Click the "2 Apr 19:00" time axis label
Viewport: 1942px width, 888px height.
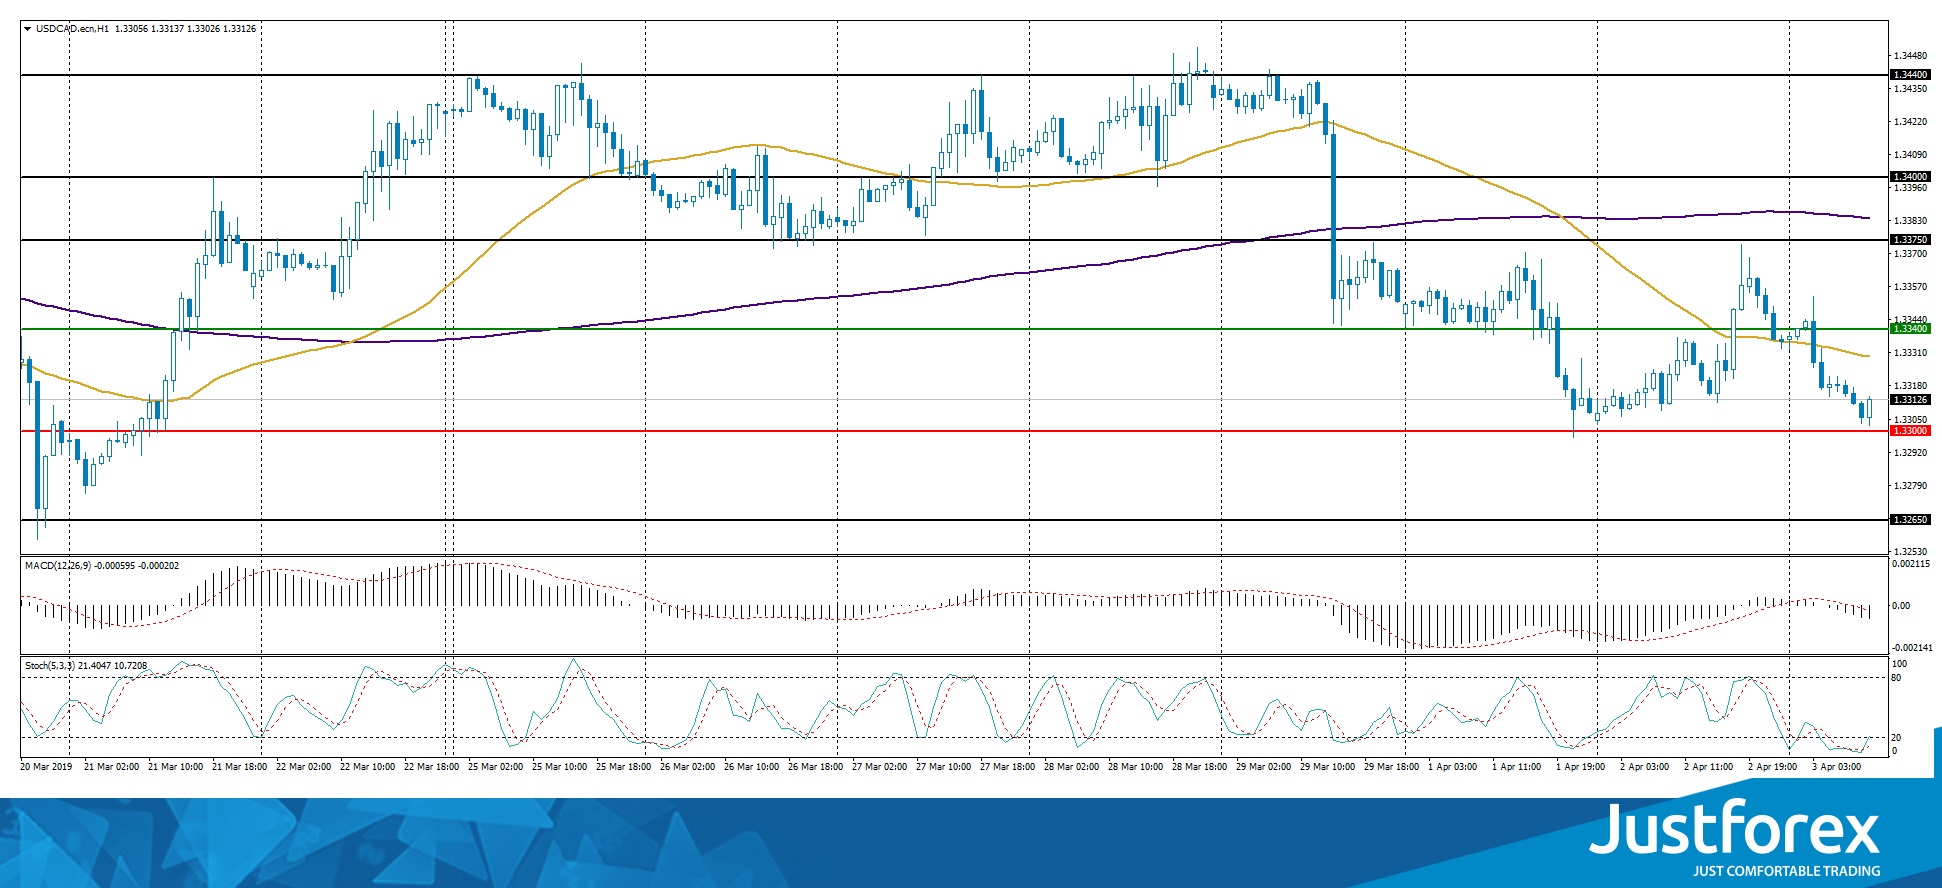click(1773, 767)
